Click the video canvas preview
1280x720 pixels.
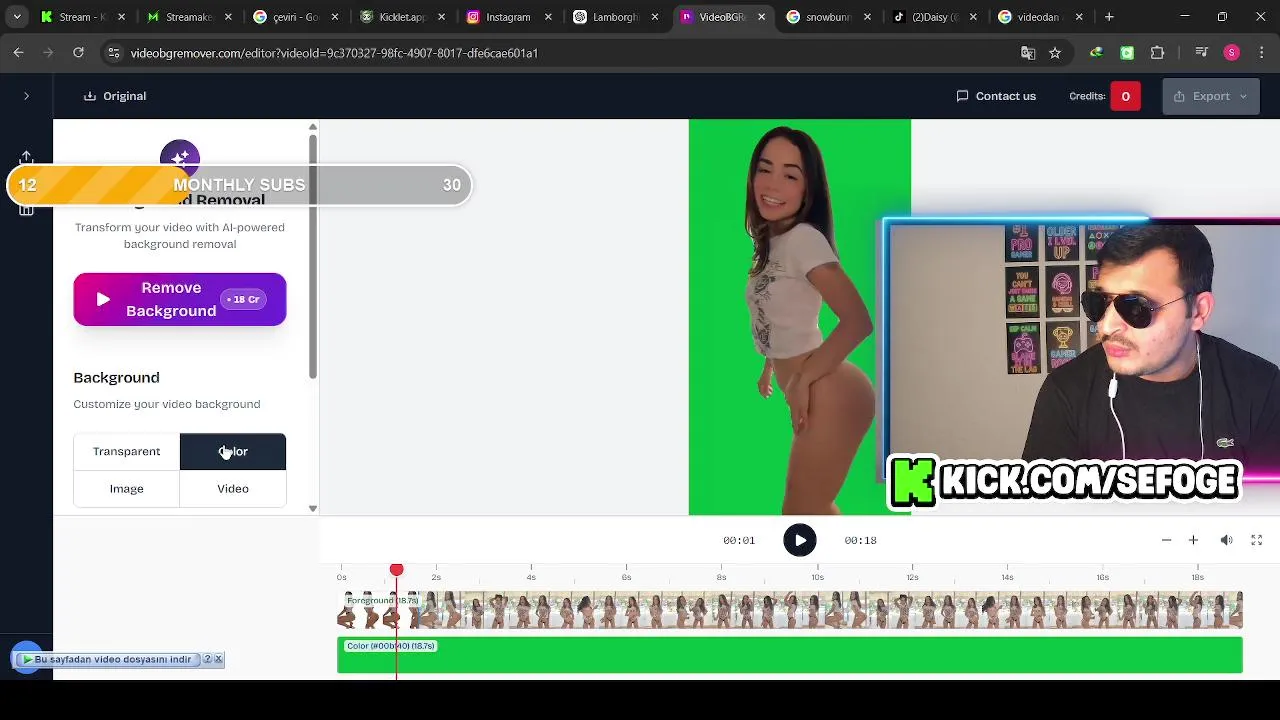click(x=799, y=317)
